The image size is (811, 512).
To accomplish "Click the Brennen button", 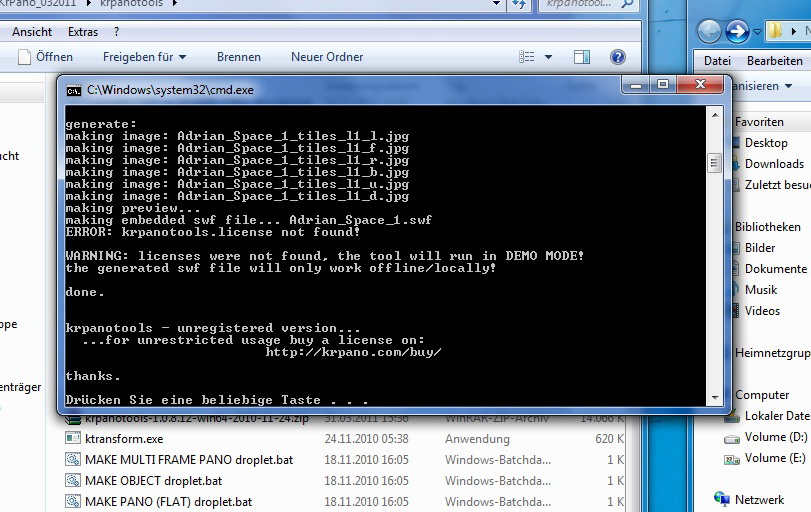I will coord(238,58).
